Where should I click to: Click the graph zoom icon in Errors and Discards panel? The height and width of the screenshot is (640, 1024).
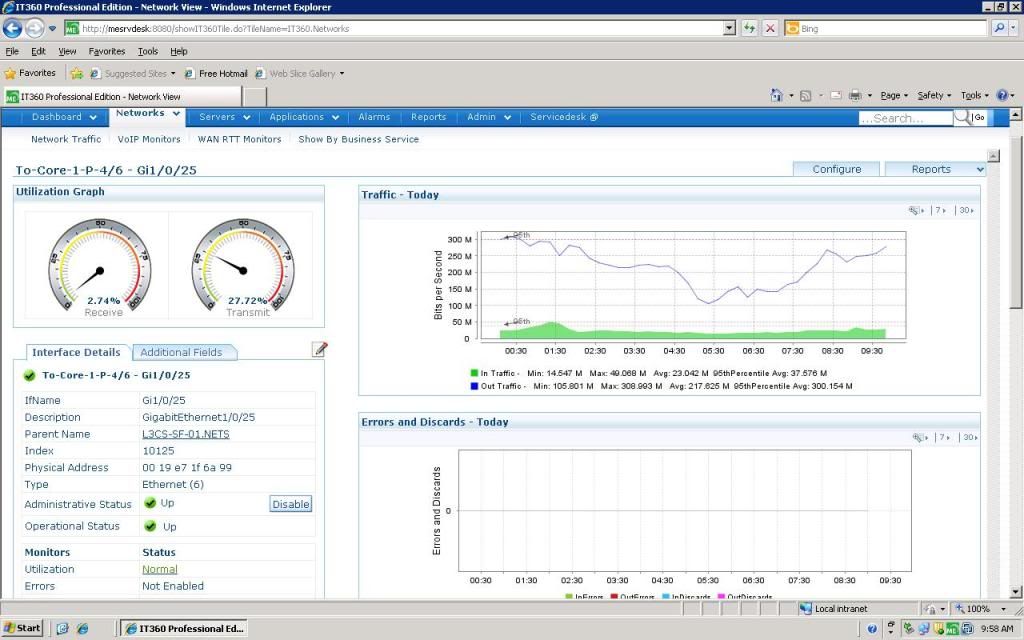click(x=920, y=438)
